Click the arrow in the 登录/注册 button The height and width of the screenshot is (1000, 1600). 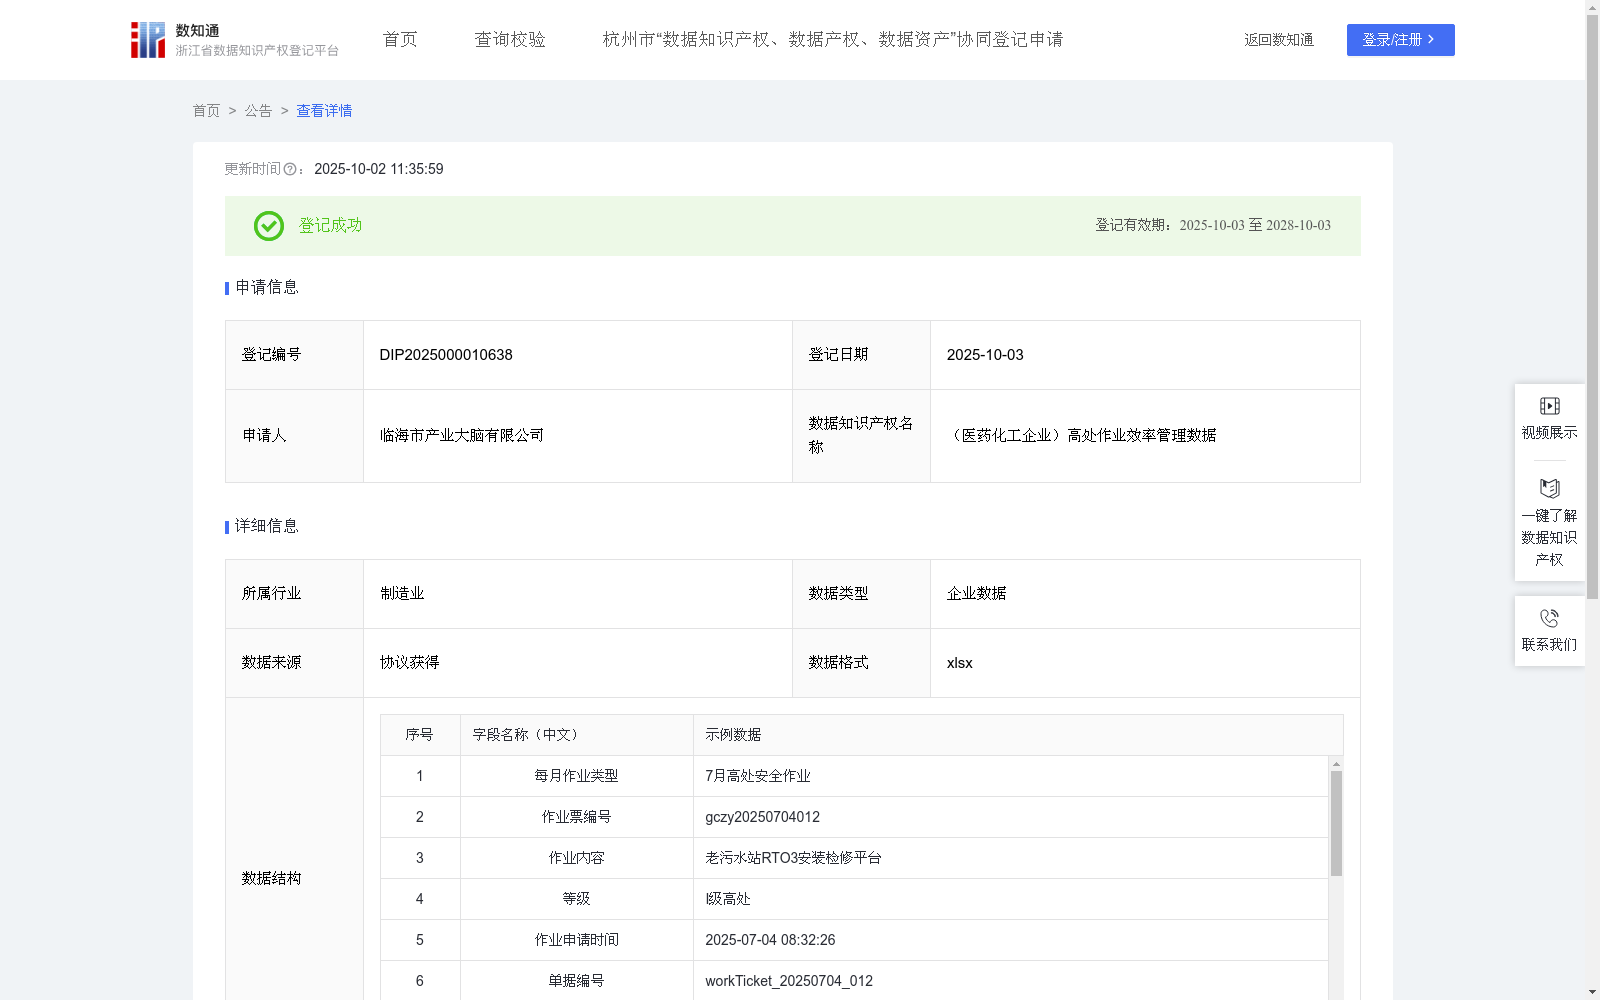(1431, 40)
